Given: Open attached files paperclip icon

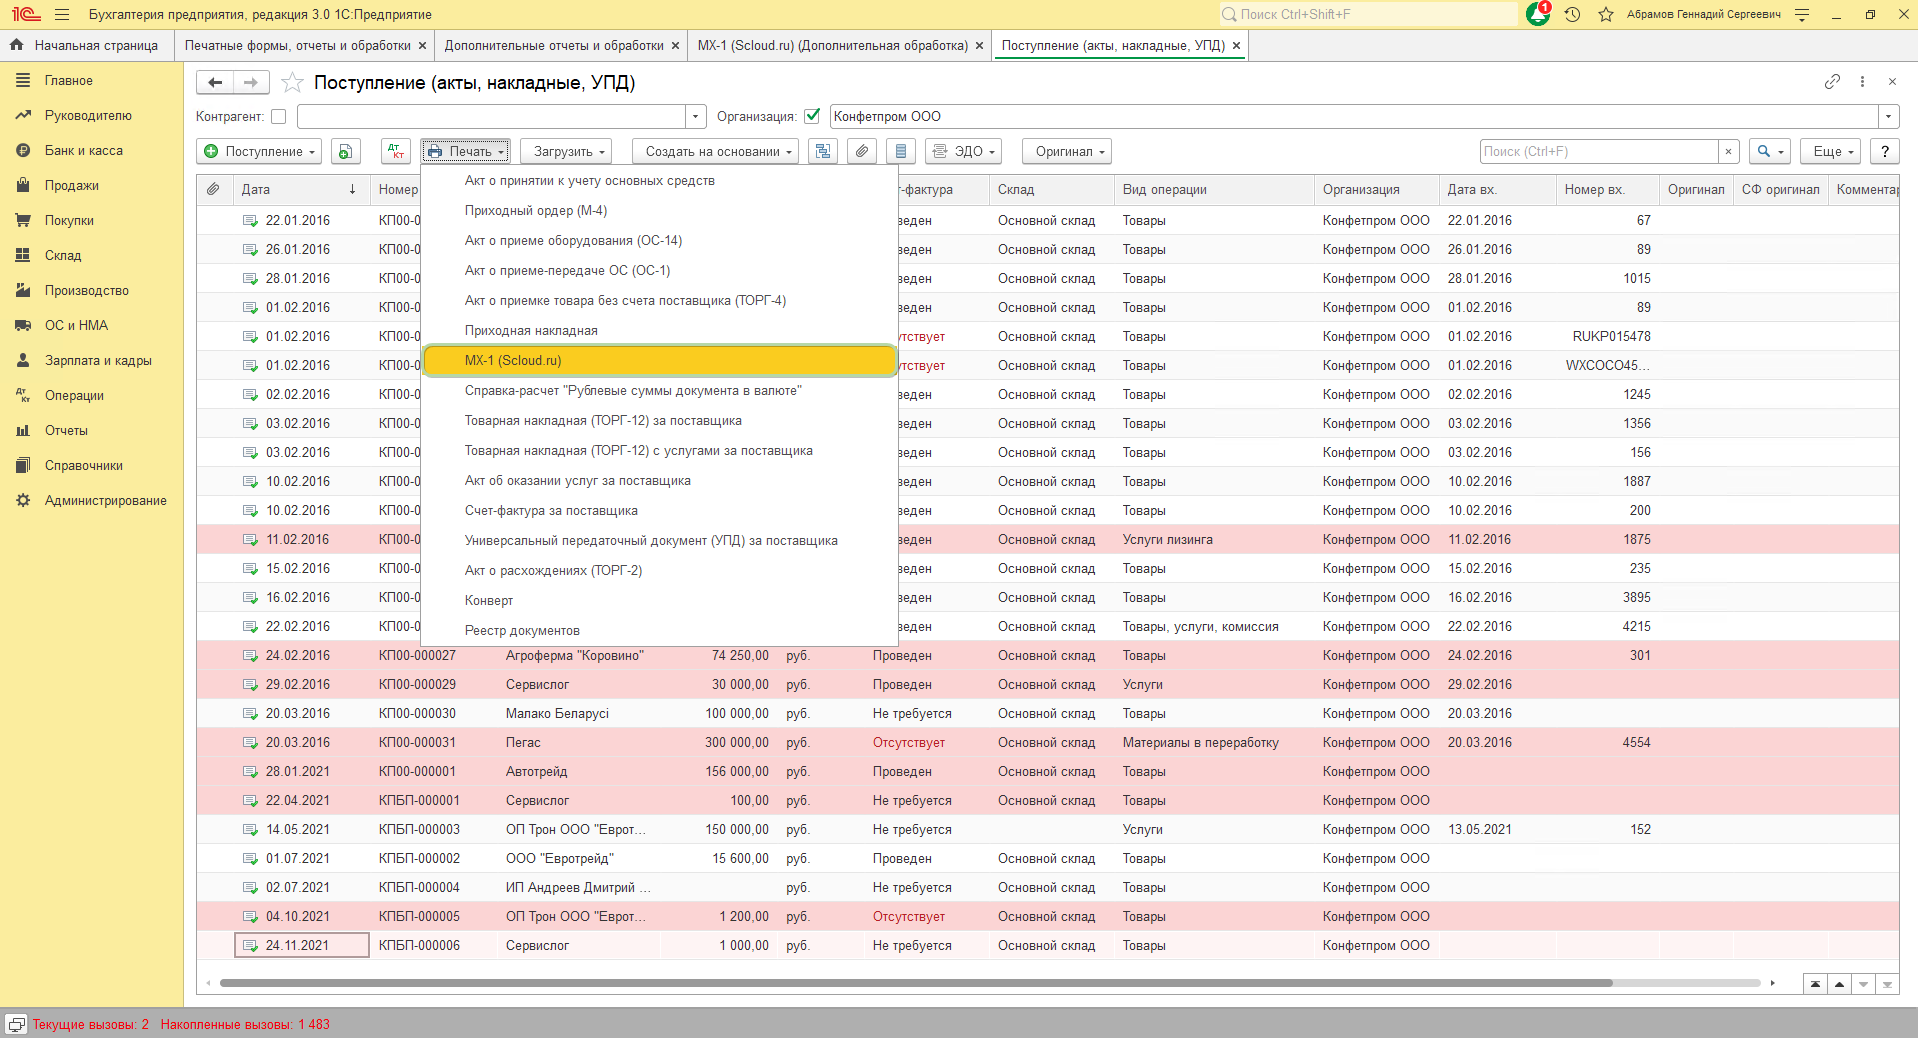Looking at the screenshot, I should pos(862,152).
